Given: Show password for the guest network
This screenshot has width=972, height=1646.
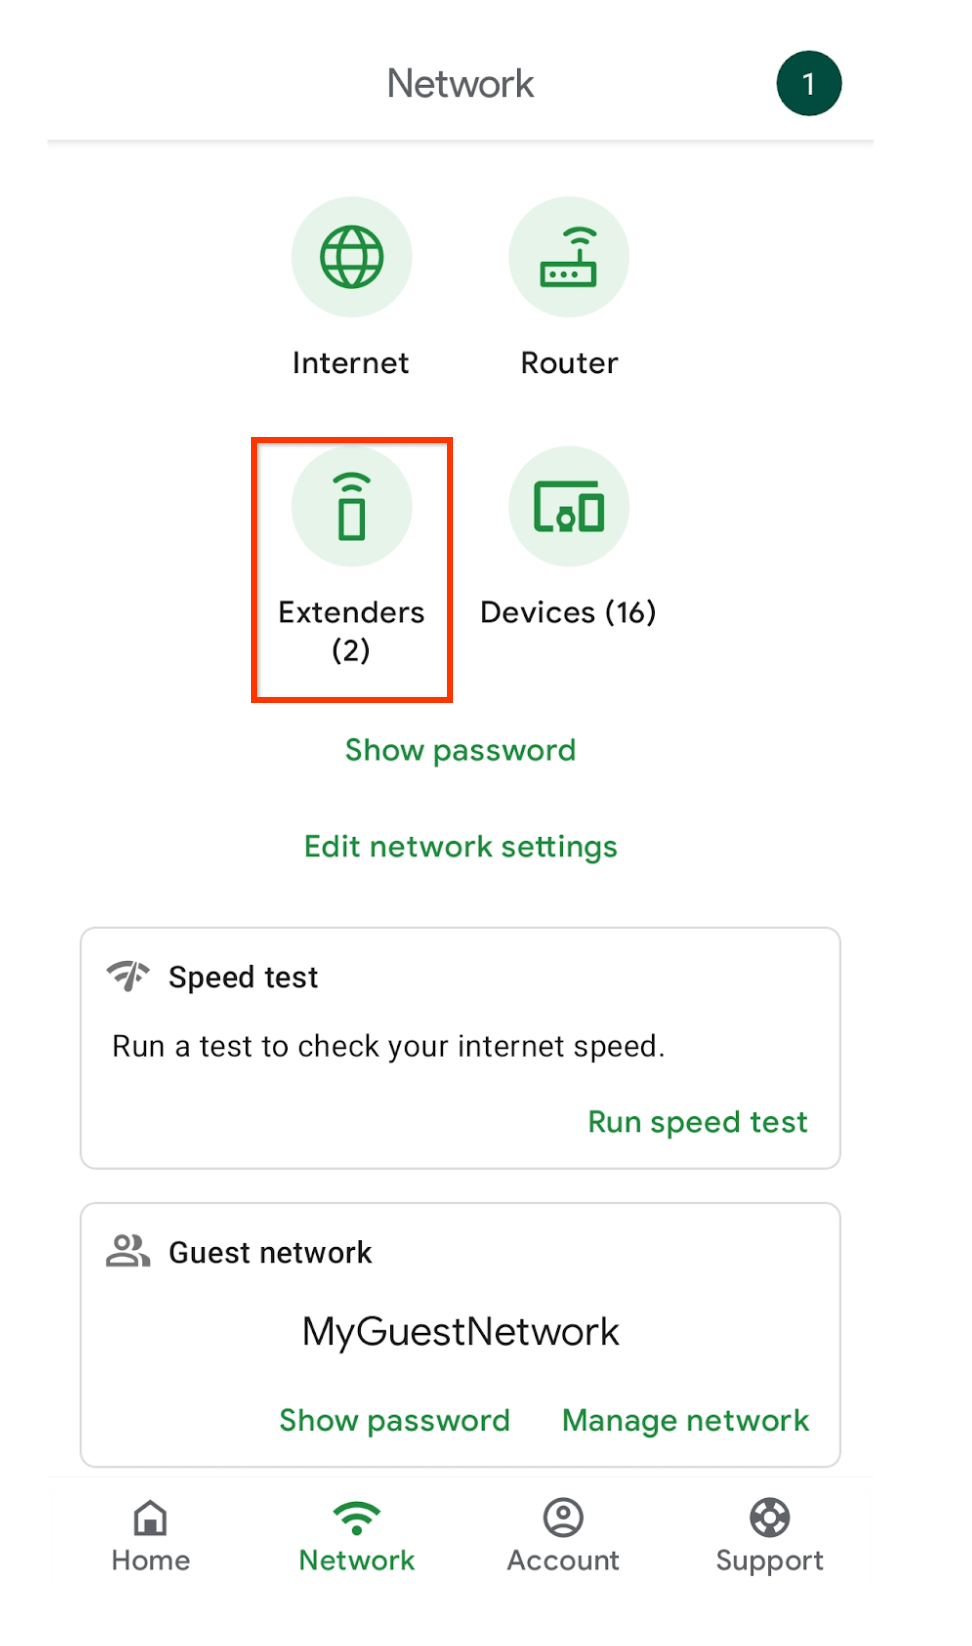Looking at the screenshot, I should click(394, 1420).
